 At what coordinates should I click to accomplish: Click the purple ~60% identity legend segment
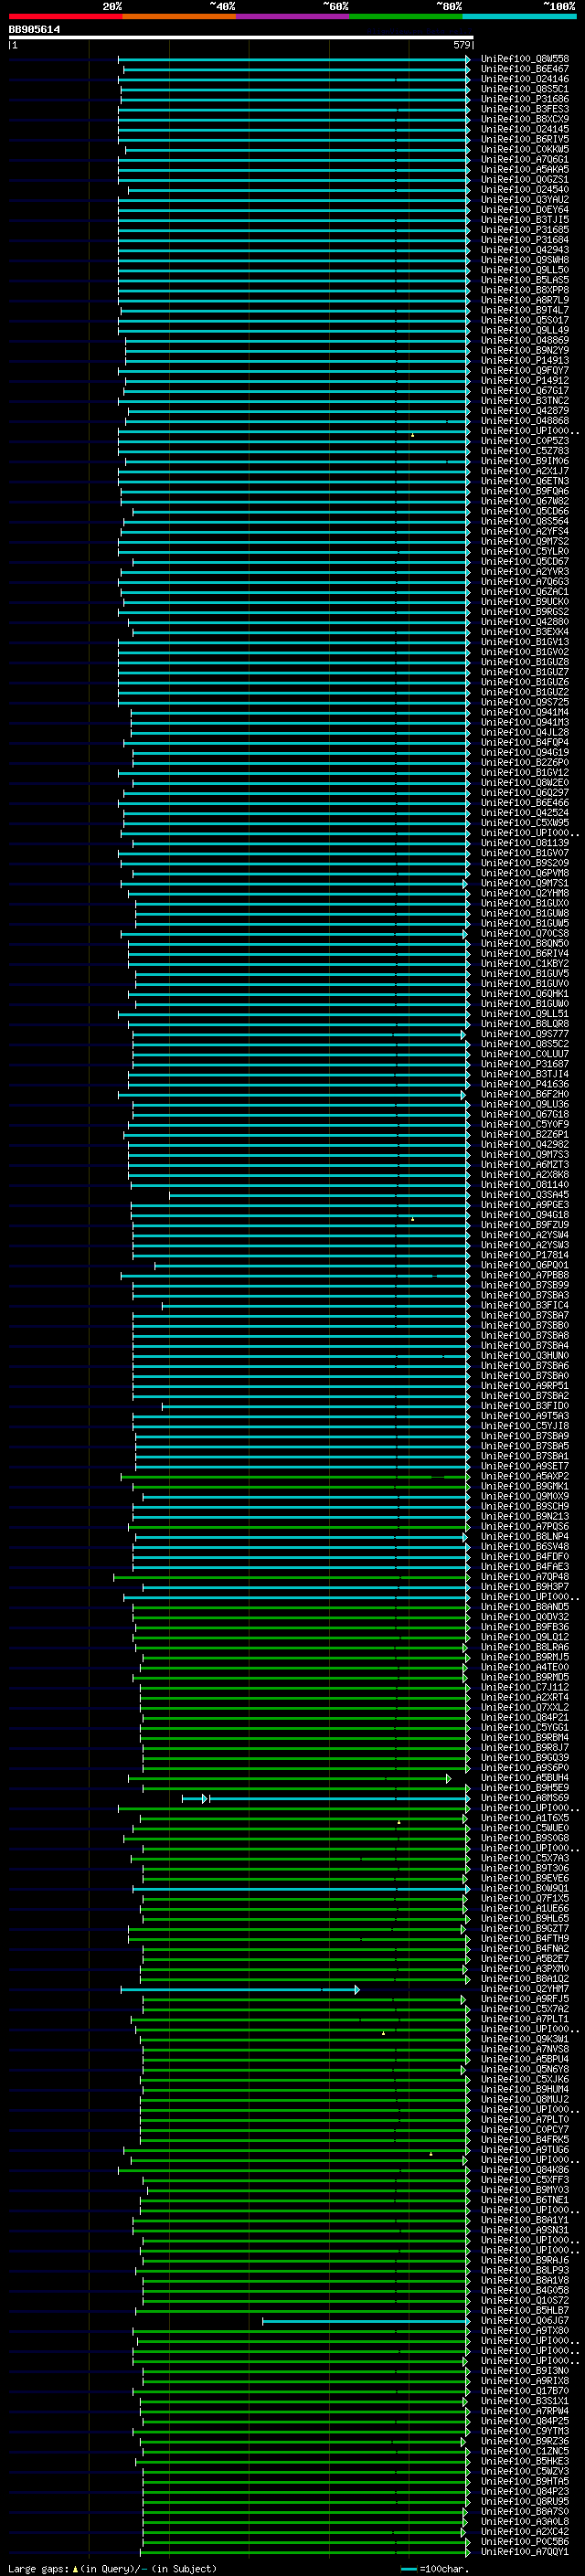point(292,16)
